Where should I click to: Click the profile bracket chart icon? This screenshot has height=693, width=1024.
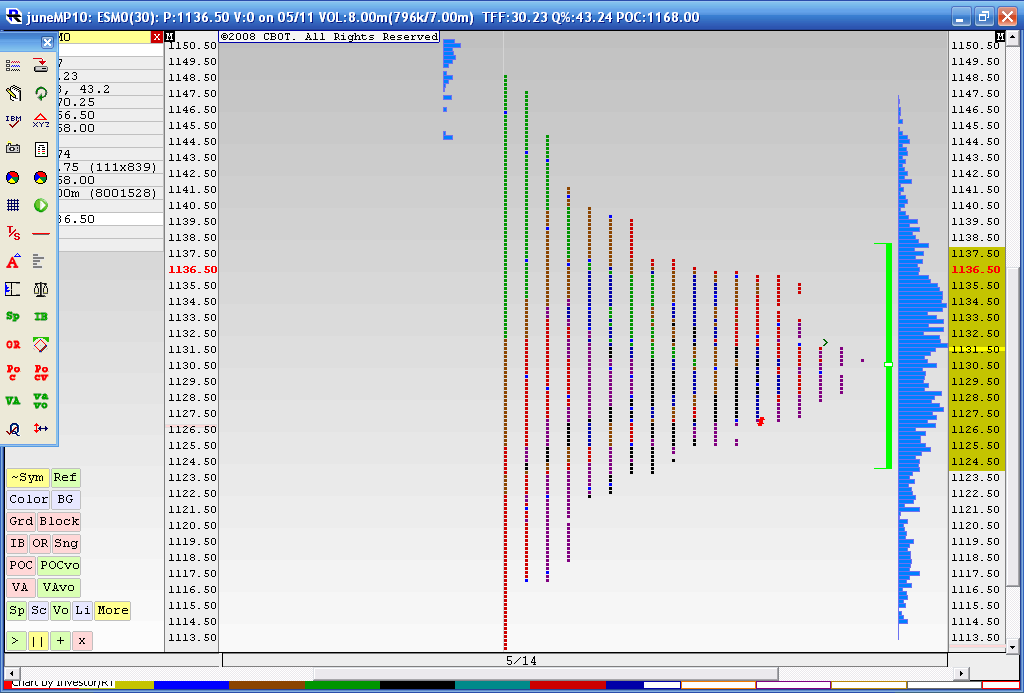(x=13, y=289)
